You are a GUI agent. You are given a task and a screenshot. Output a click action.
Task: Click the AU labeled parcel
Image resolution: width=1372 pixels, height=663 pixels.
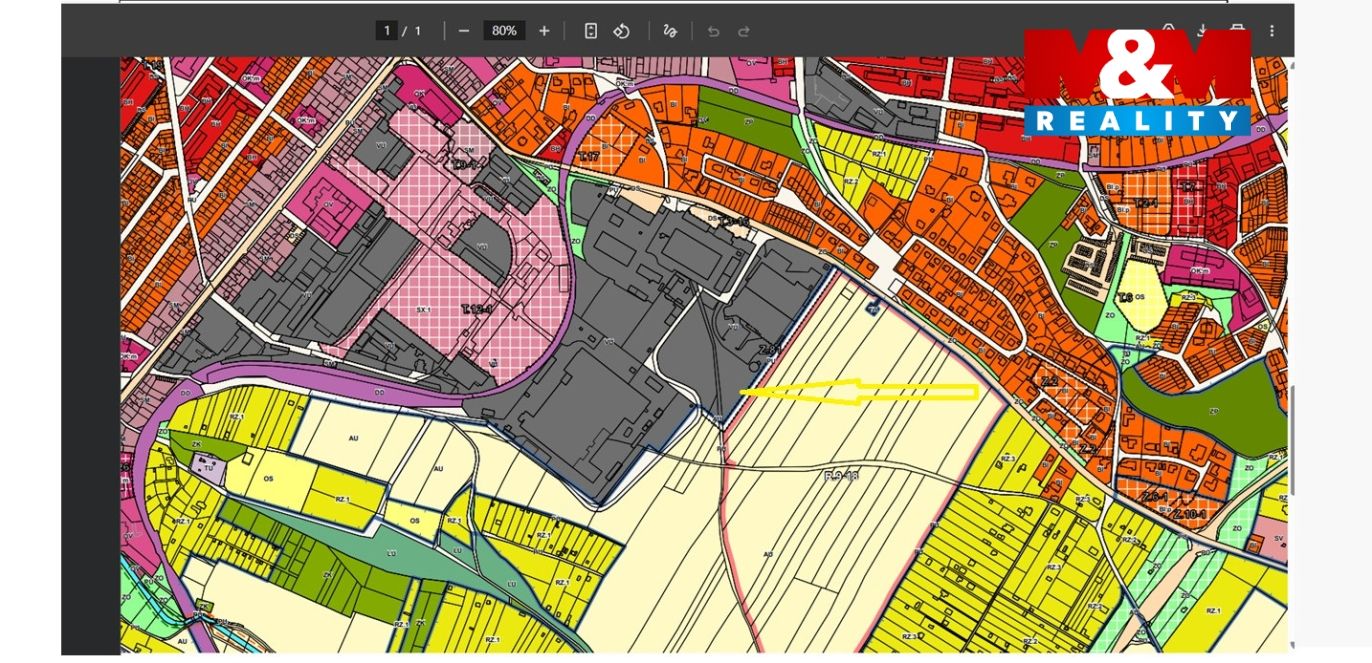(353, 438)
